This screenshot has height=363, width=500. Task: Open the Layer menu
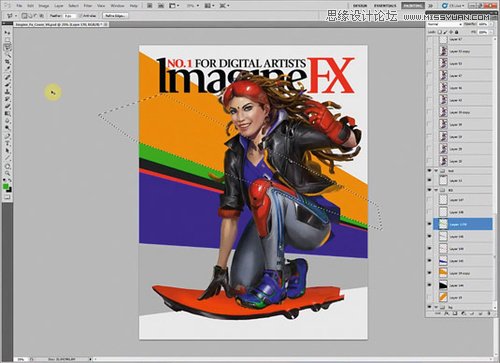coord(59,6)
